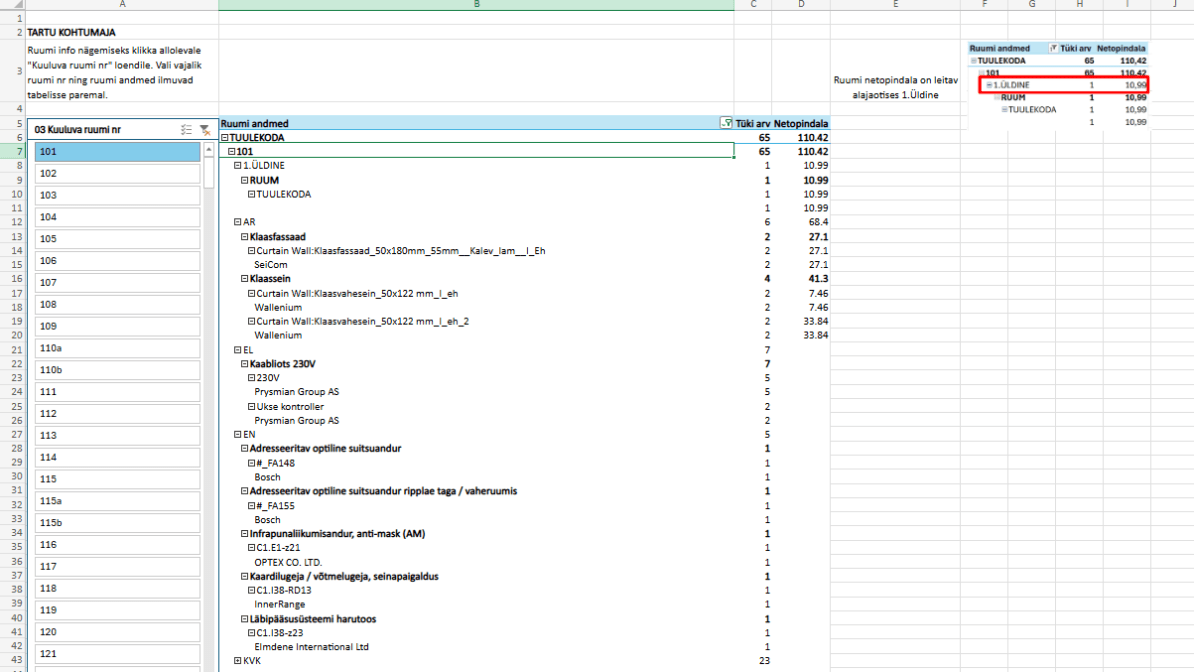Click the minus icon beside Kaabliots 230V

tap(244, 363)
